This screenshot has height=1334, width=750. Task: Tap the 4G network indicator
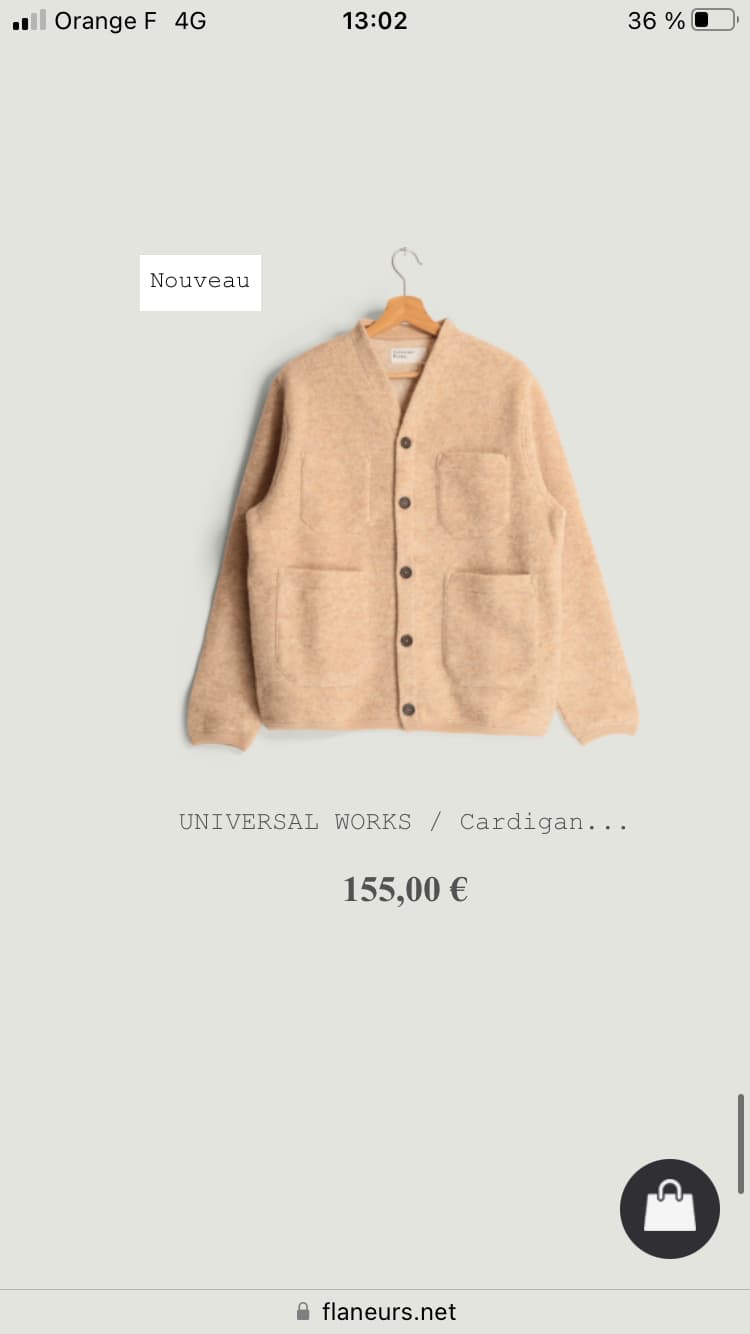point(190,20)
